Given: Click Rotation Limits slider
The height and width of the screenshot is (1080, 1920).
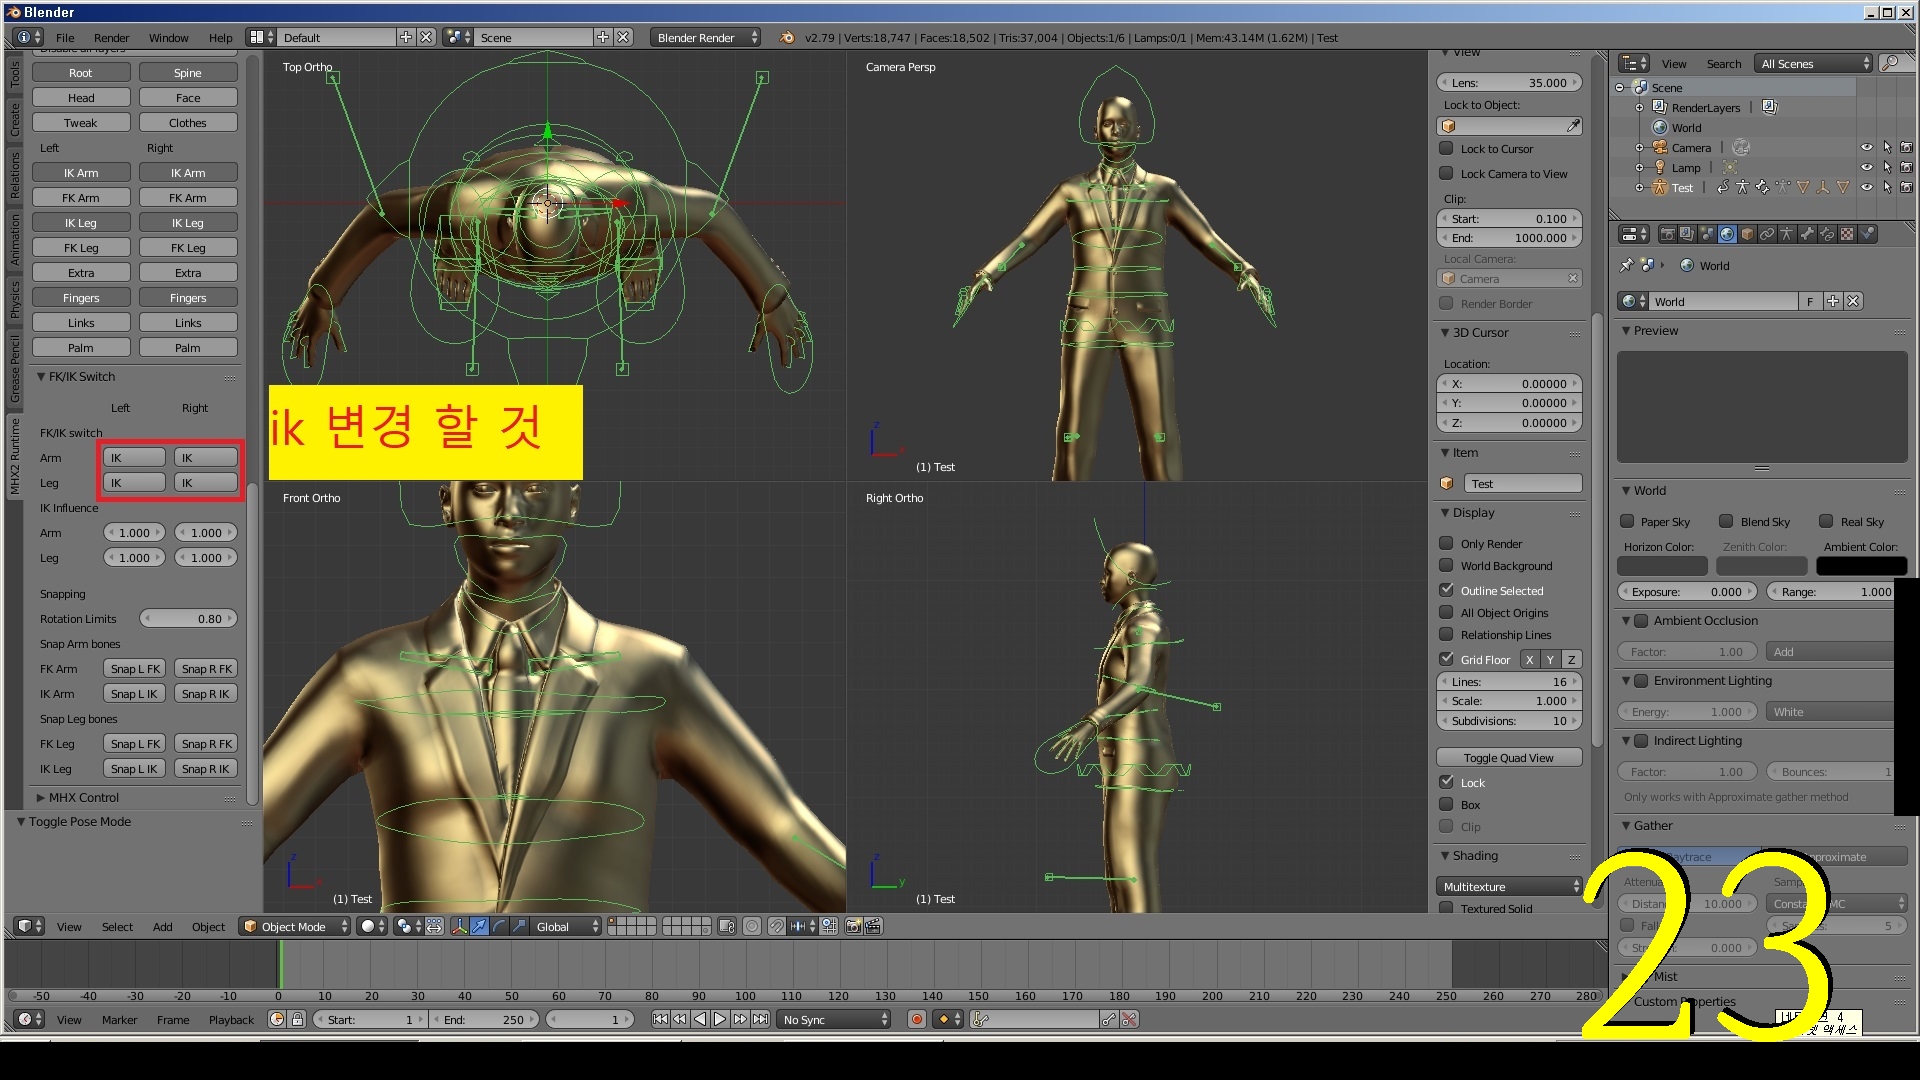Looking at the screenshot, I should tap(188, 618).
